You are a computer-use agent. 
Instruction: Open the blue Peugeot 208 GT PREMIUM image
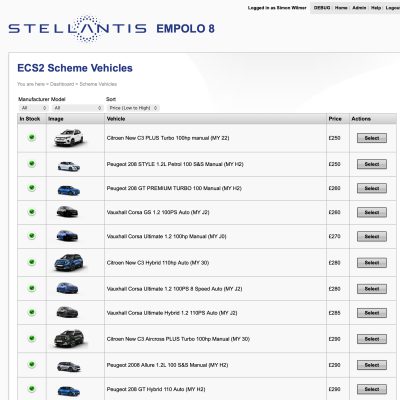tap(69, 190)
